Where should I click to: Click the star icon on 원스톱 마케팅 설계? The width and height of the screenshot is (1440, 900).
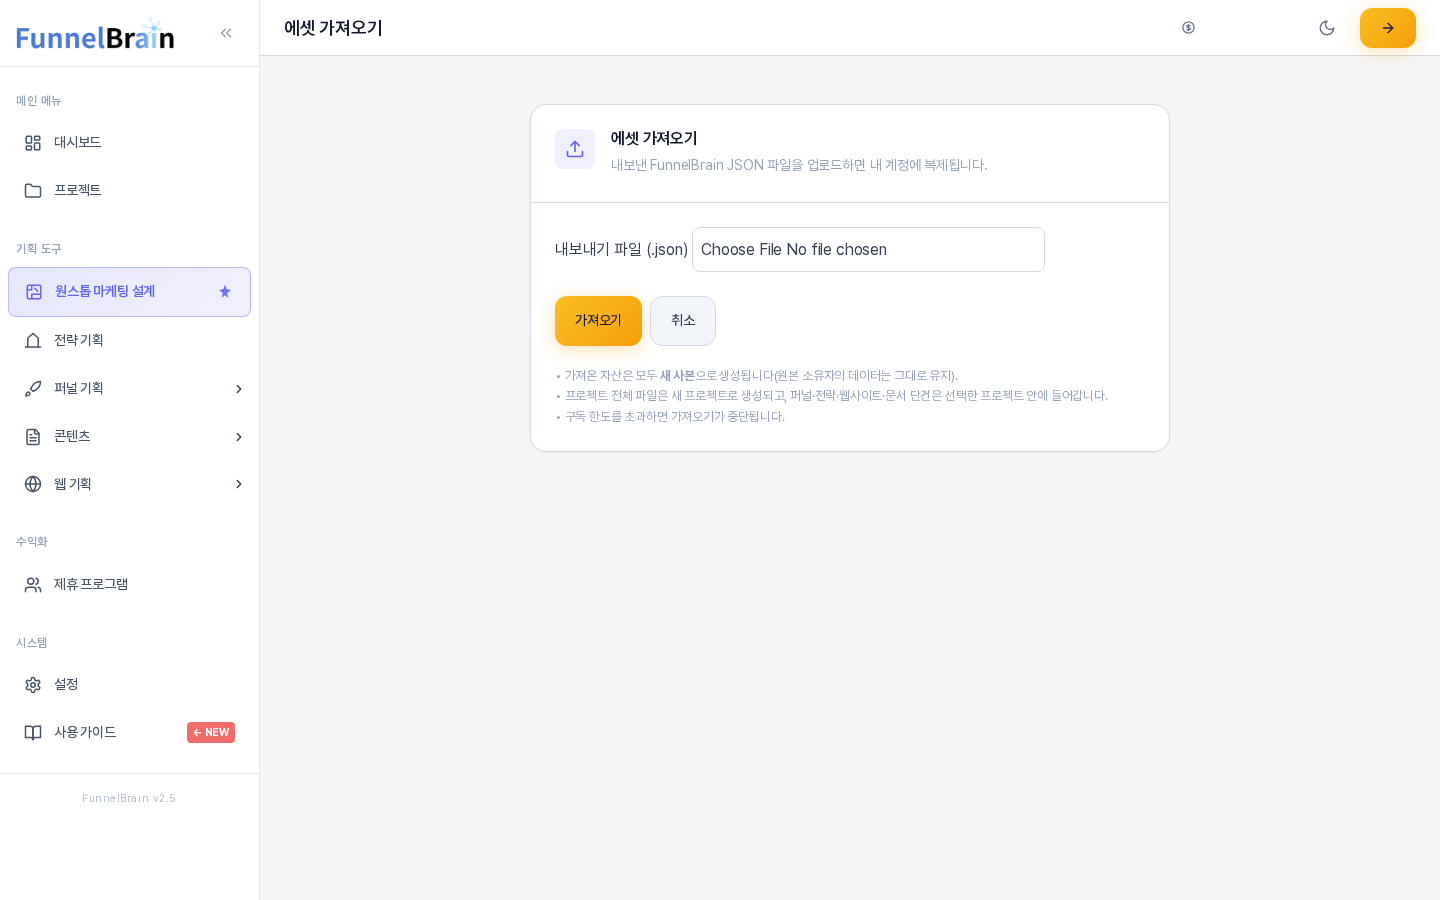coord(225,292)
